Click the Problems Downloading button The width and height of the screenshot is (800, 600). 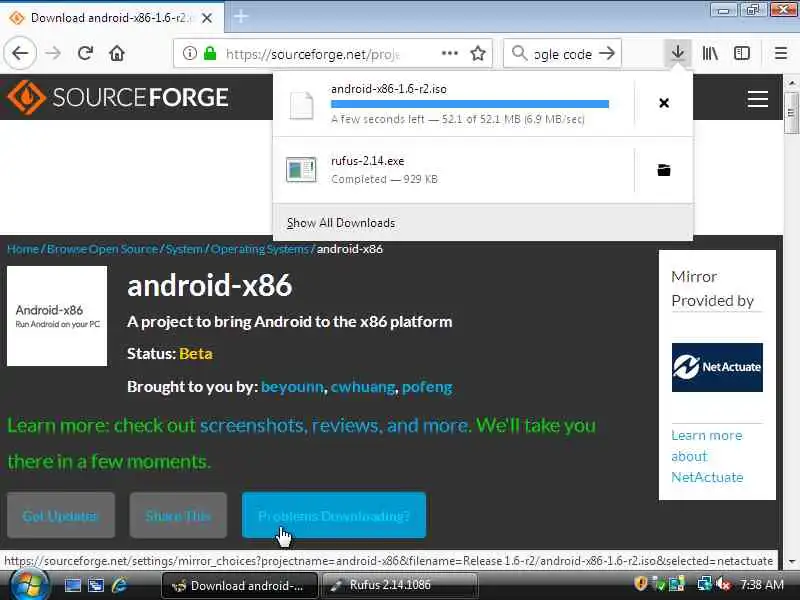click(x=334, y=515)
